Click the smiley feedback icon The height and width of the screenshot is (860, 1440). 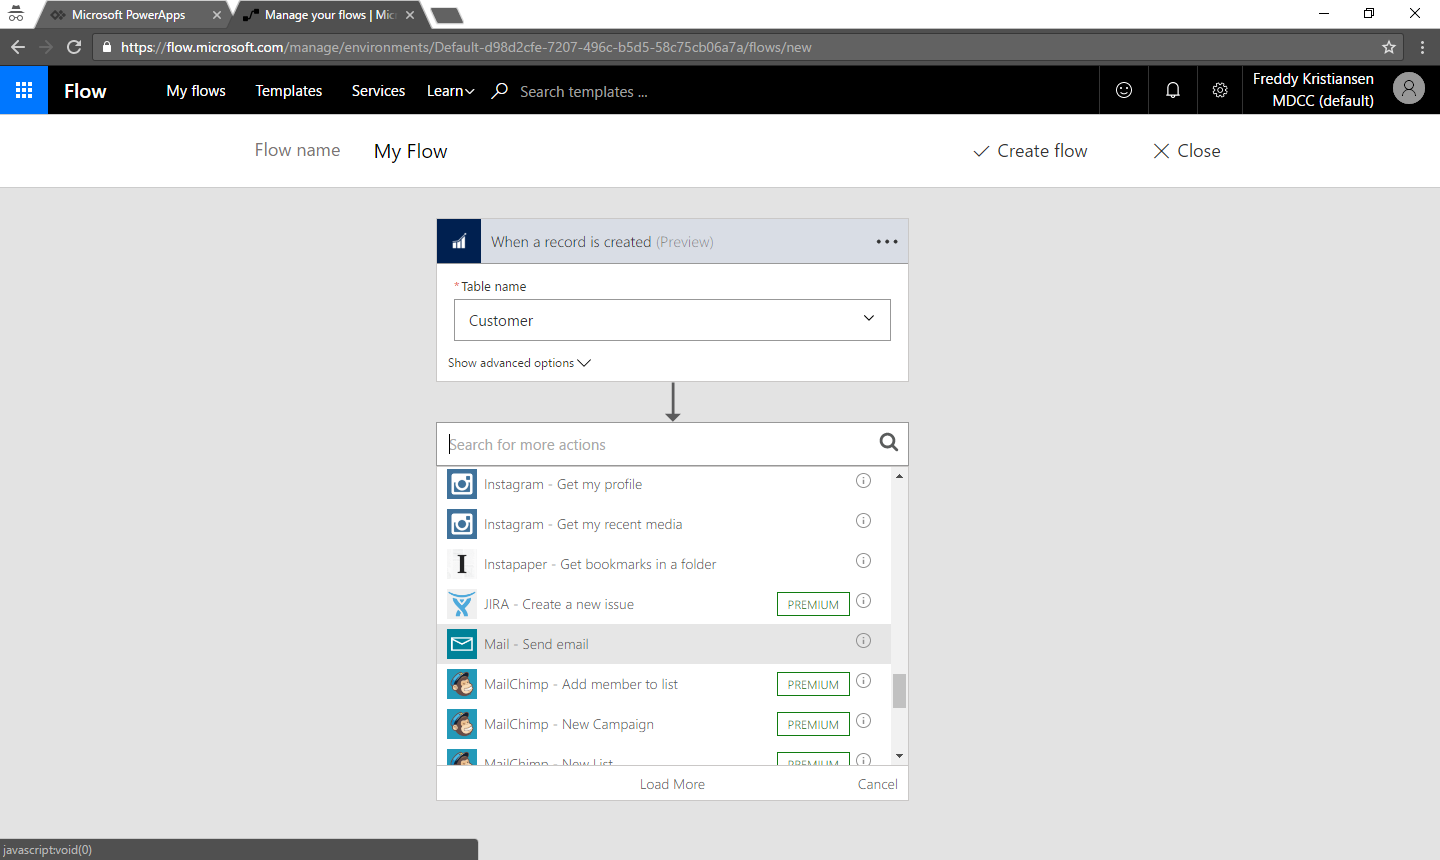coord(1124,90)
